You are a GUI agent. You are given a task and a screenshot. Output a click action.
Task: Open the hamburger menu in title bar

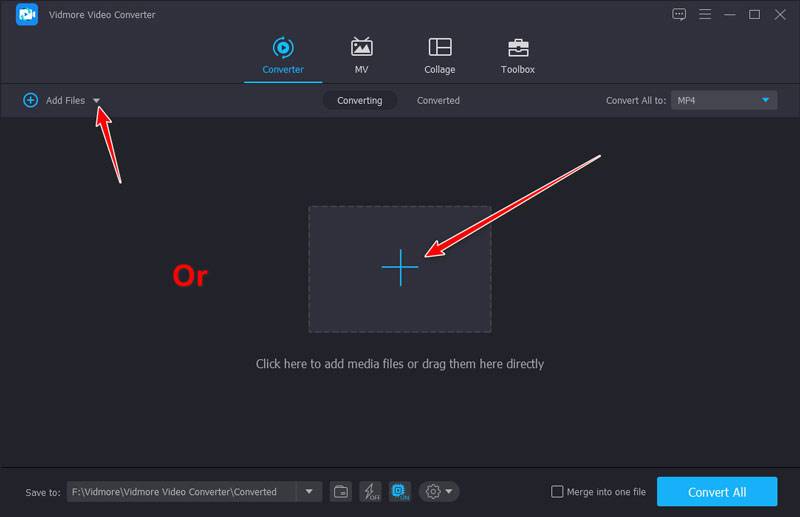705,14
